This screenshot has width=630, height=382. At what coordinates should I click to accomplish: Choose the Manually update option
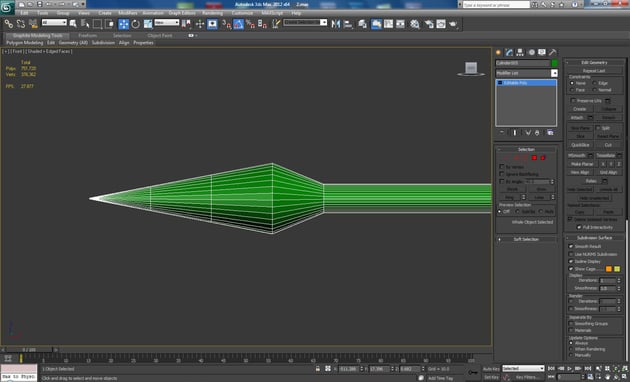[x=571, y=355]
